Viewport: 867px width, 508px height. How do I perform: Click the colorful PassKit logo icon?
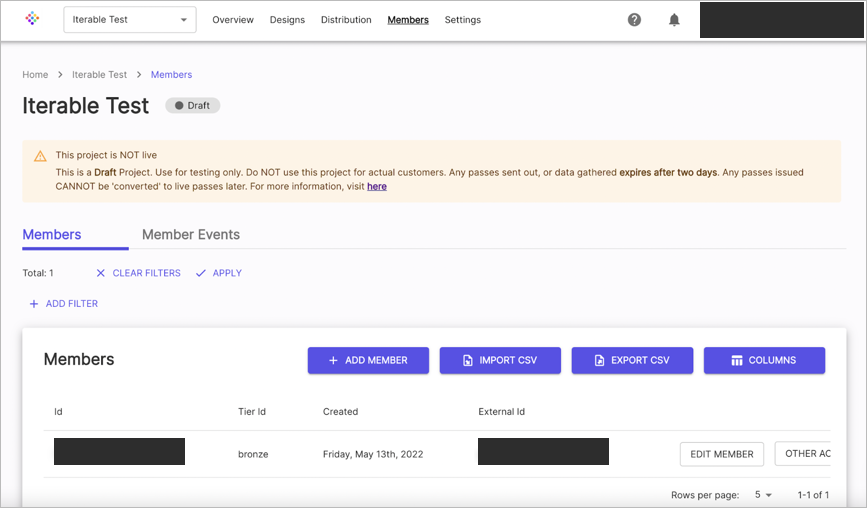pos(33,19)
